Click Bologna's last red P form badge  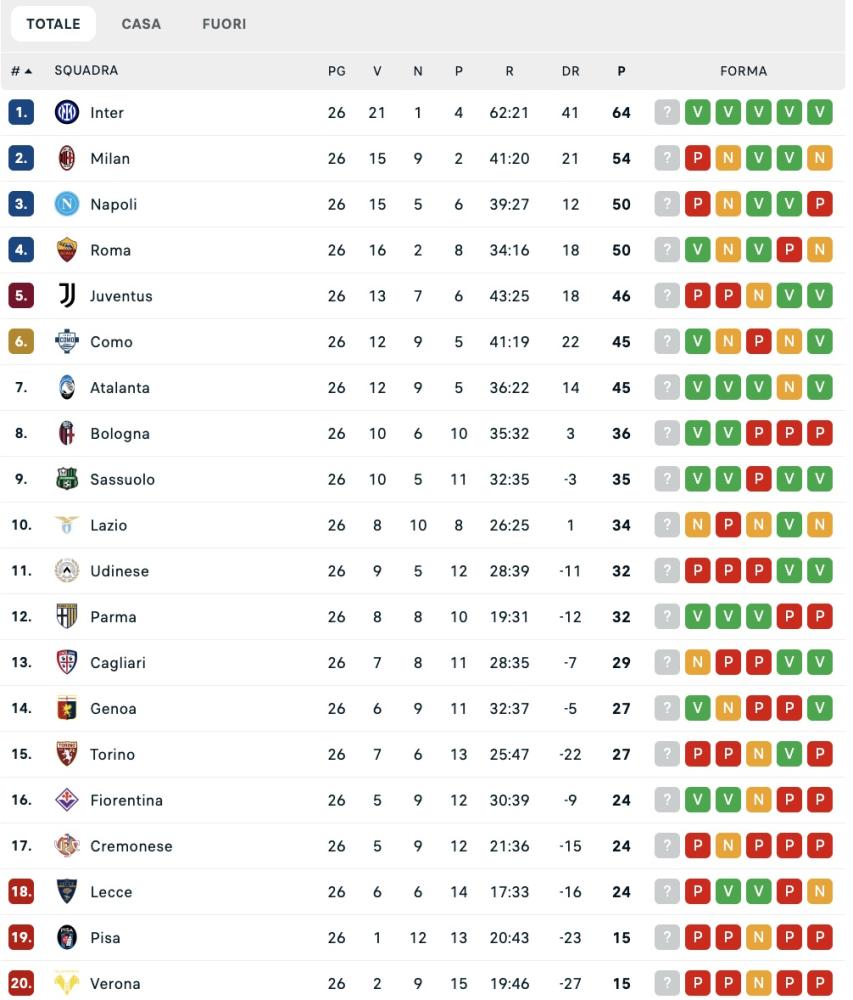click(820, 434)
